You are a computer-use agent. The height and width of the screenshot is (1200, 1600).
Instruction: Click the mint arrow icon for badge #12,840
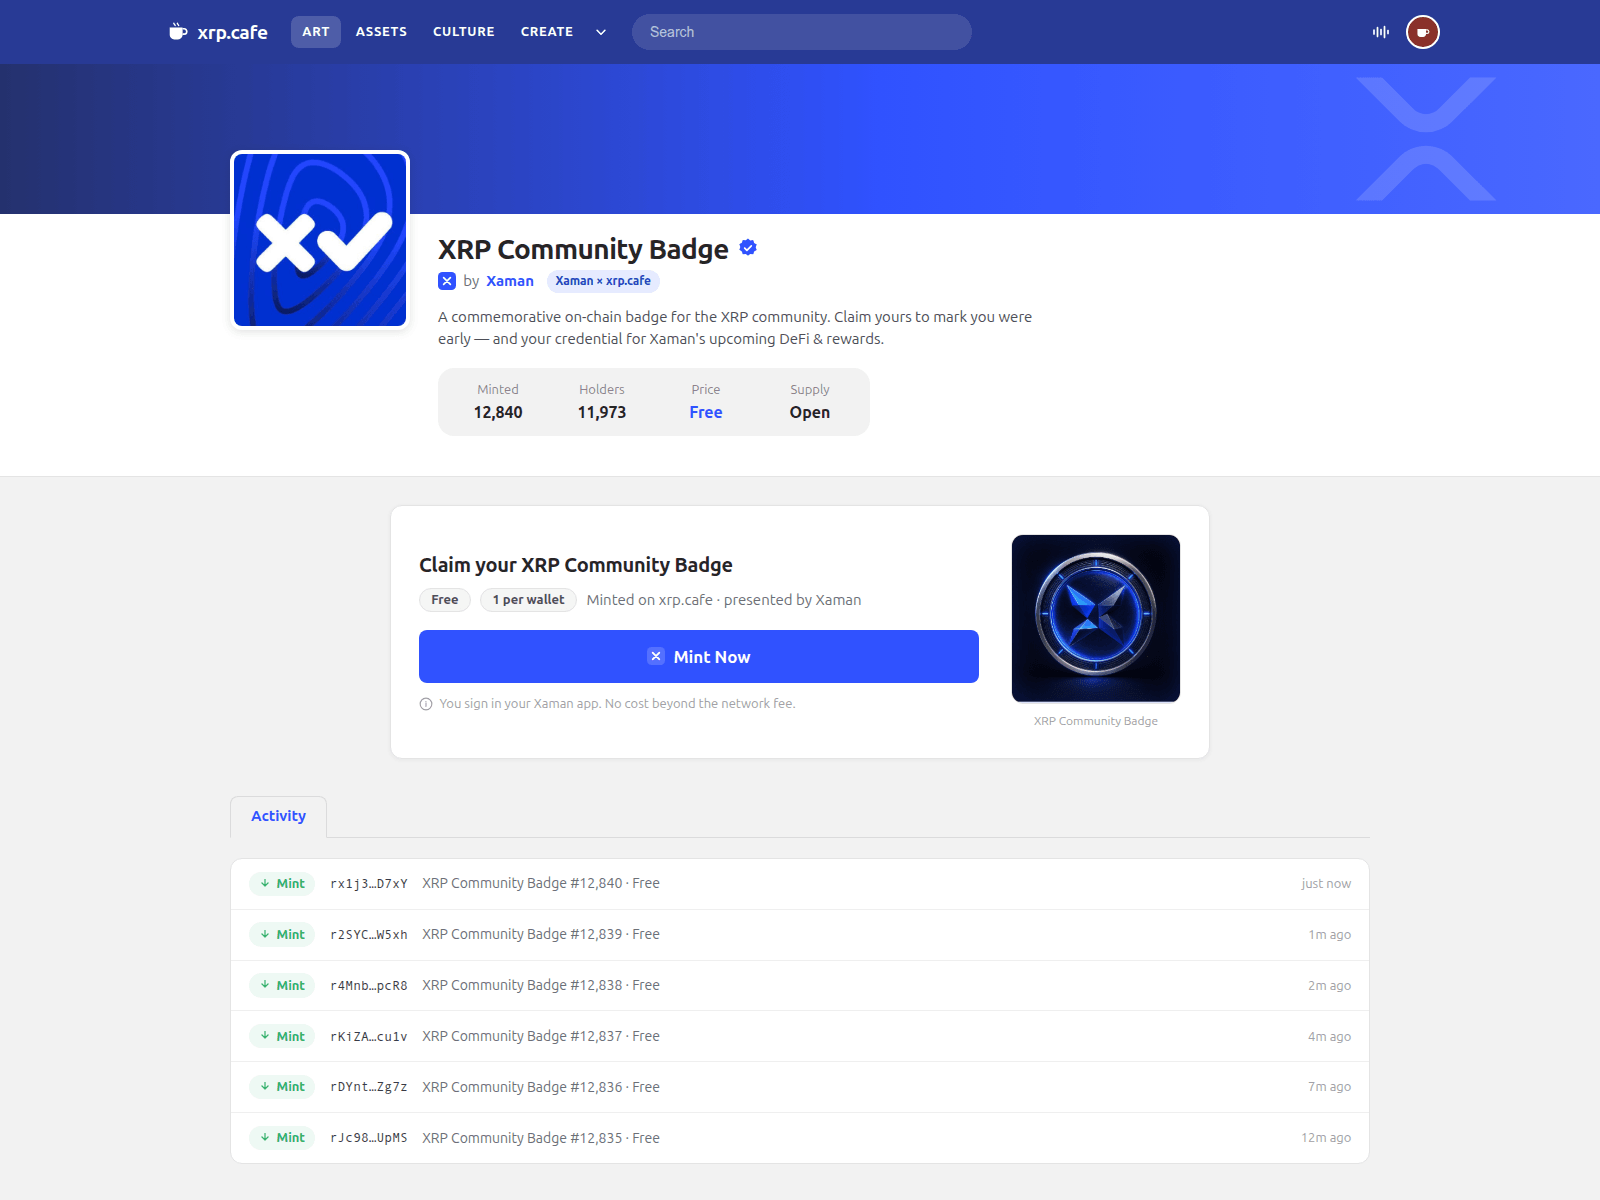coord(265,883)
